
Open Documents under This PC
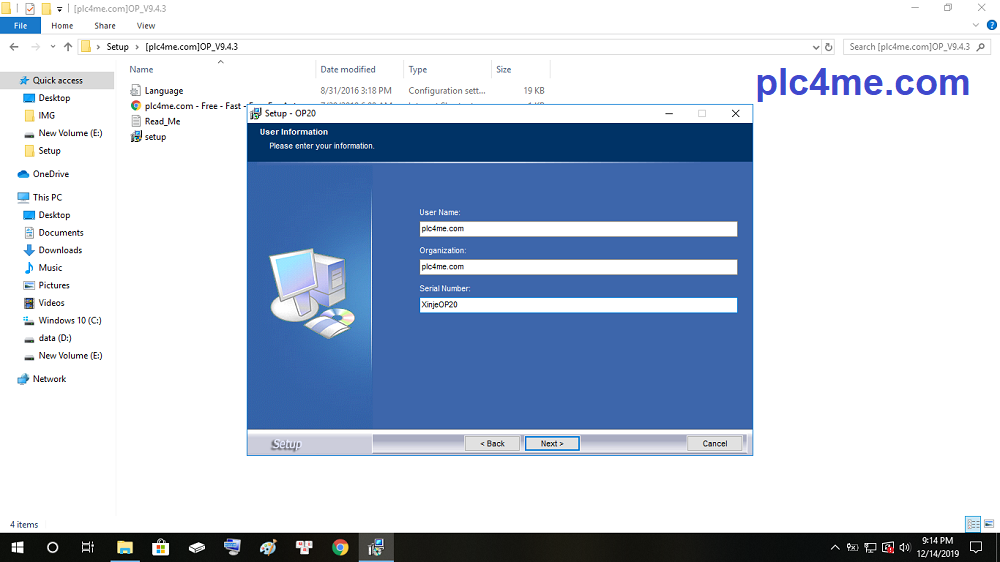(x=61, y=233)
